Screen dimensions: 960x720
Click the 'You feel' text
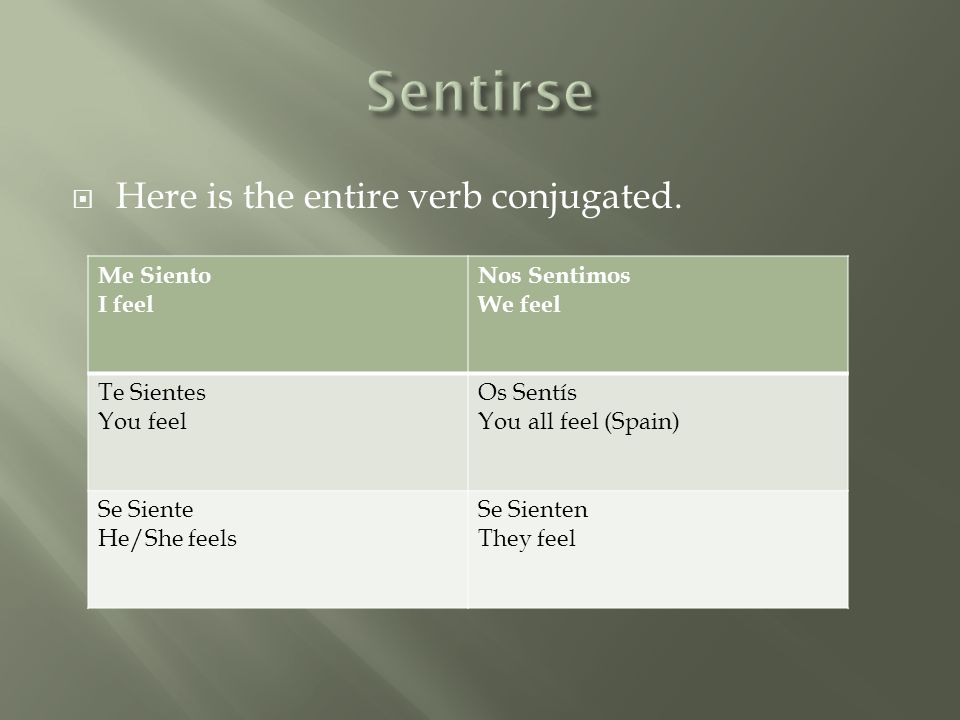pyautogui.click(x=142, y=421)
